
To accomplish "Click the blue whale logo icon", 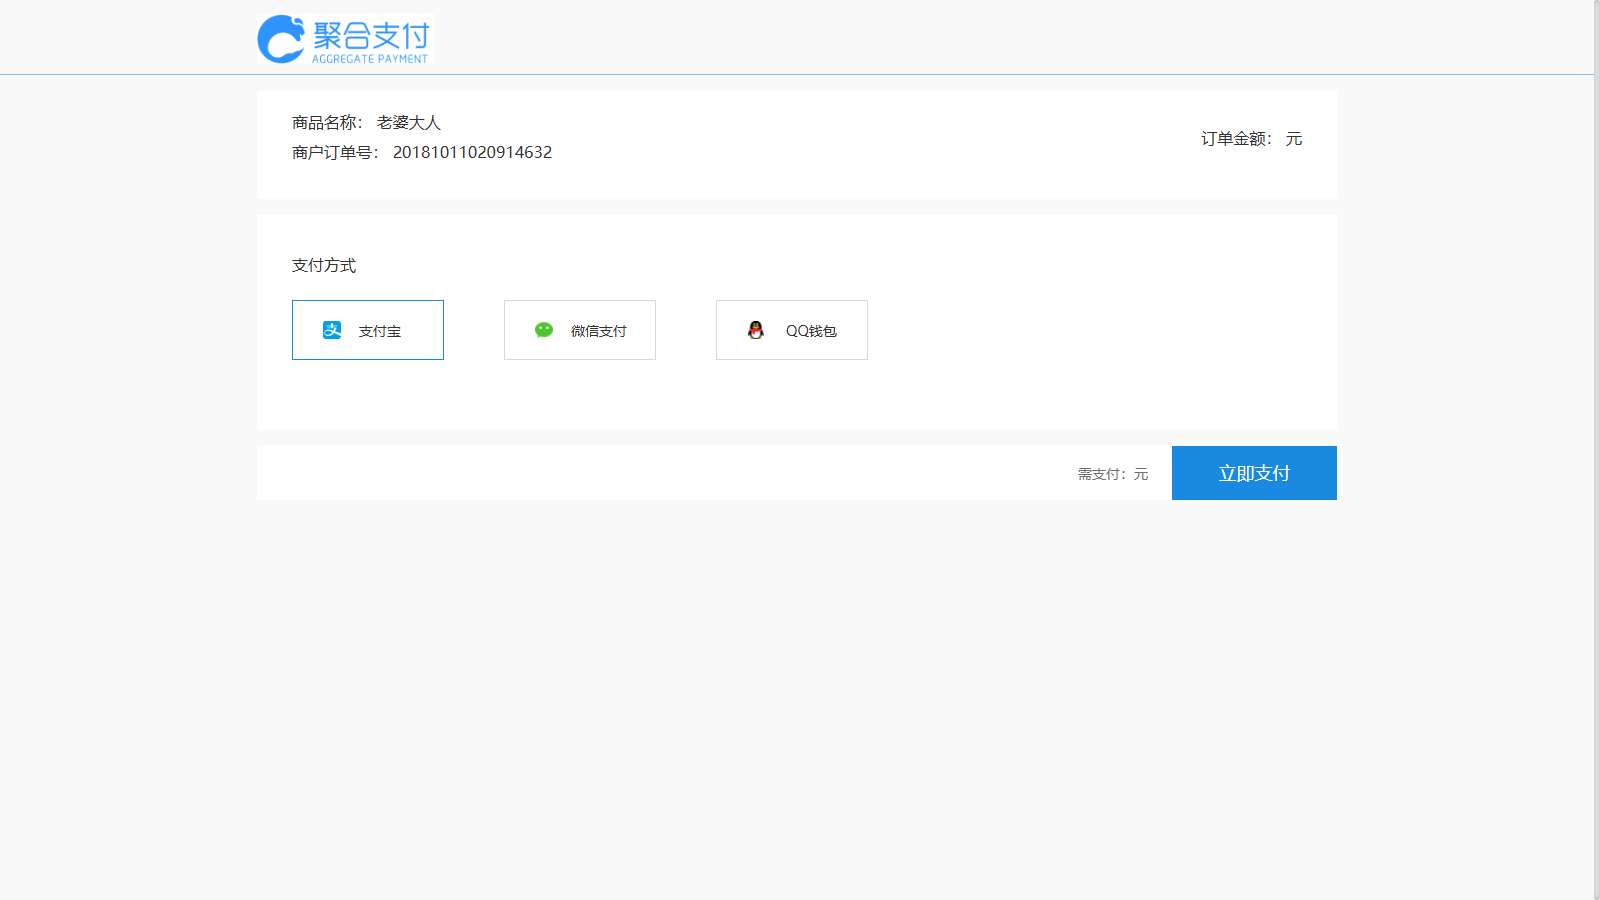I will [x=281, y=40].
